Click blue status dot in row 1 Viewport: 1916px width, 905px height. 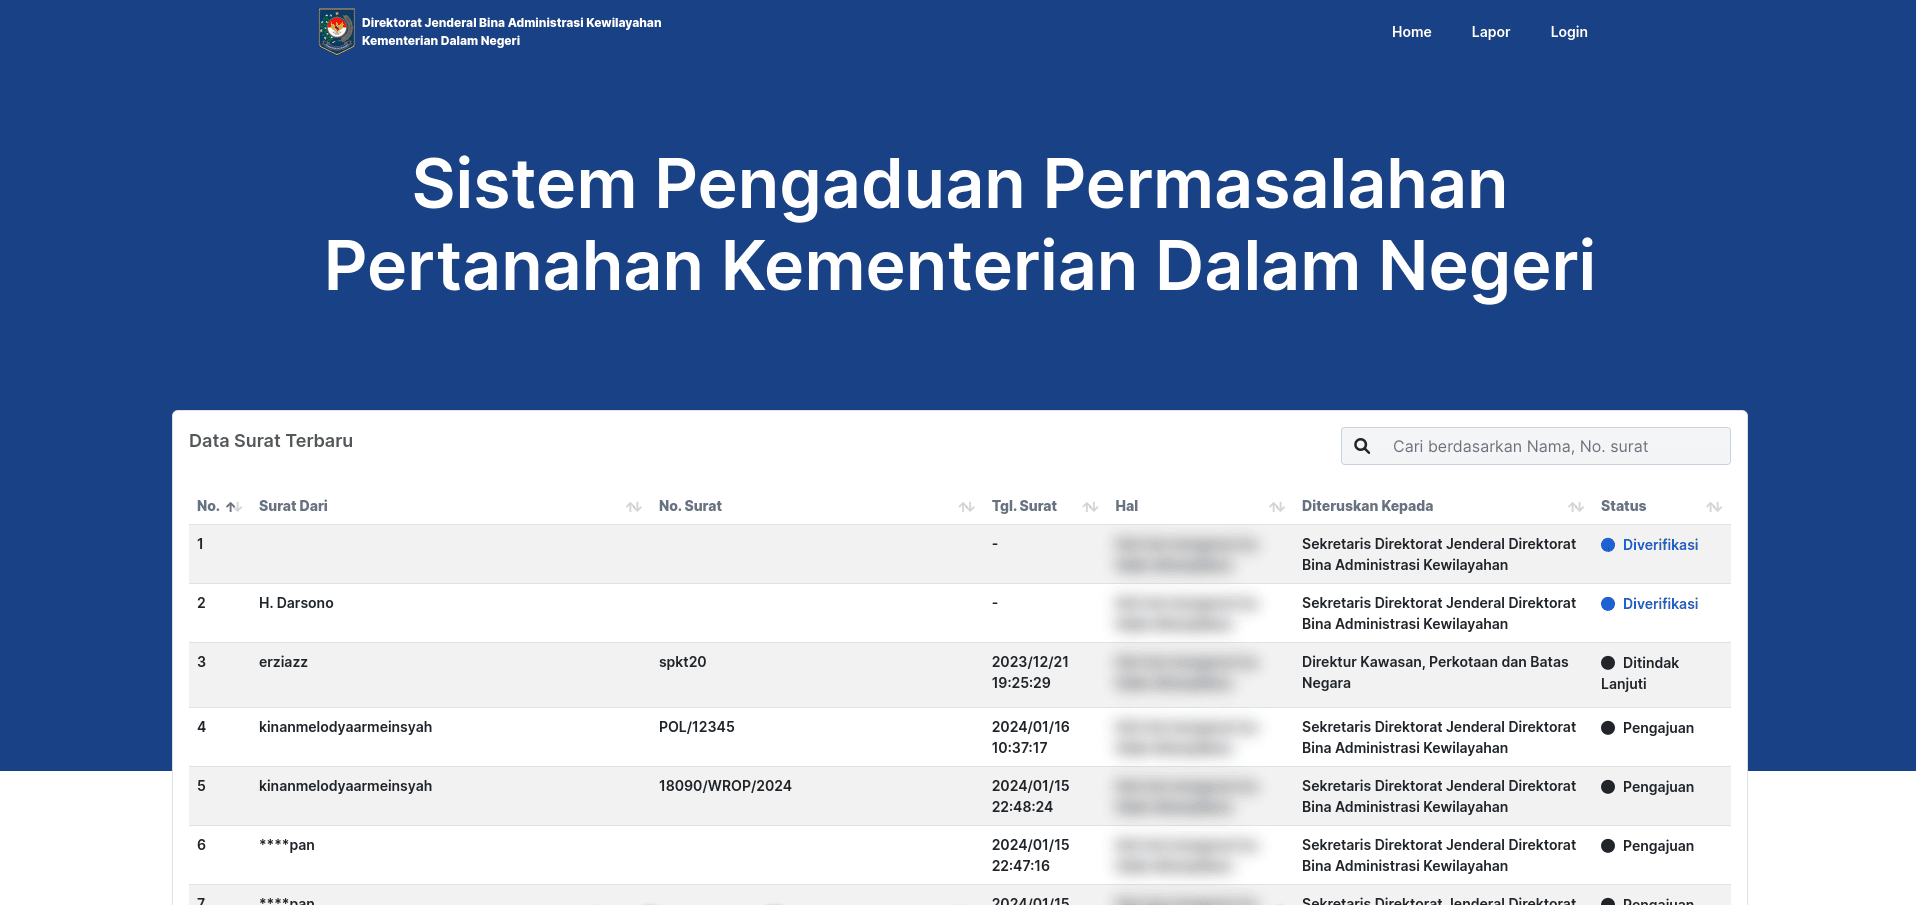click(x=1608, y=545)
